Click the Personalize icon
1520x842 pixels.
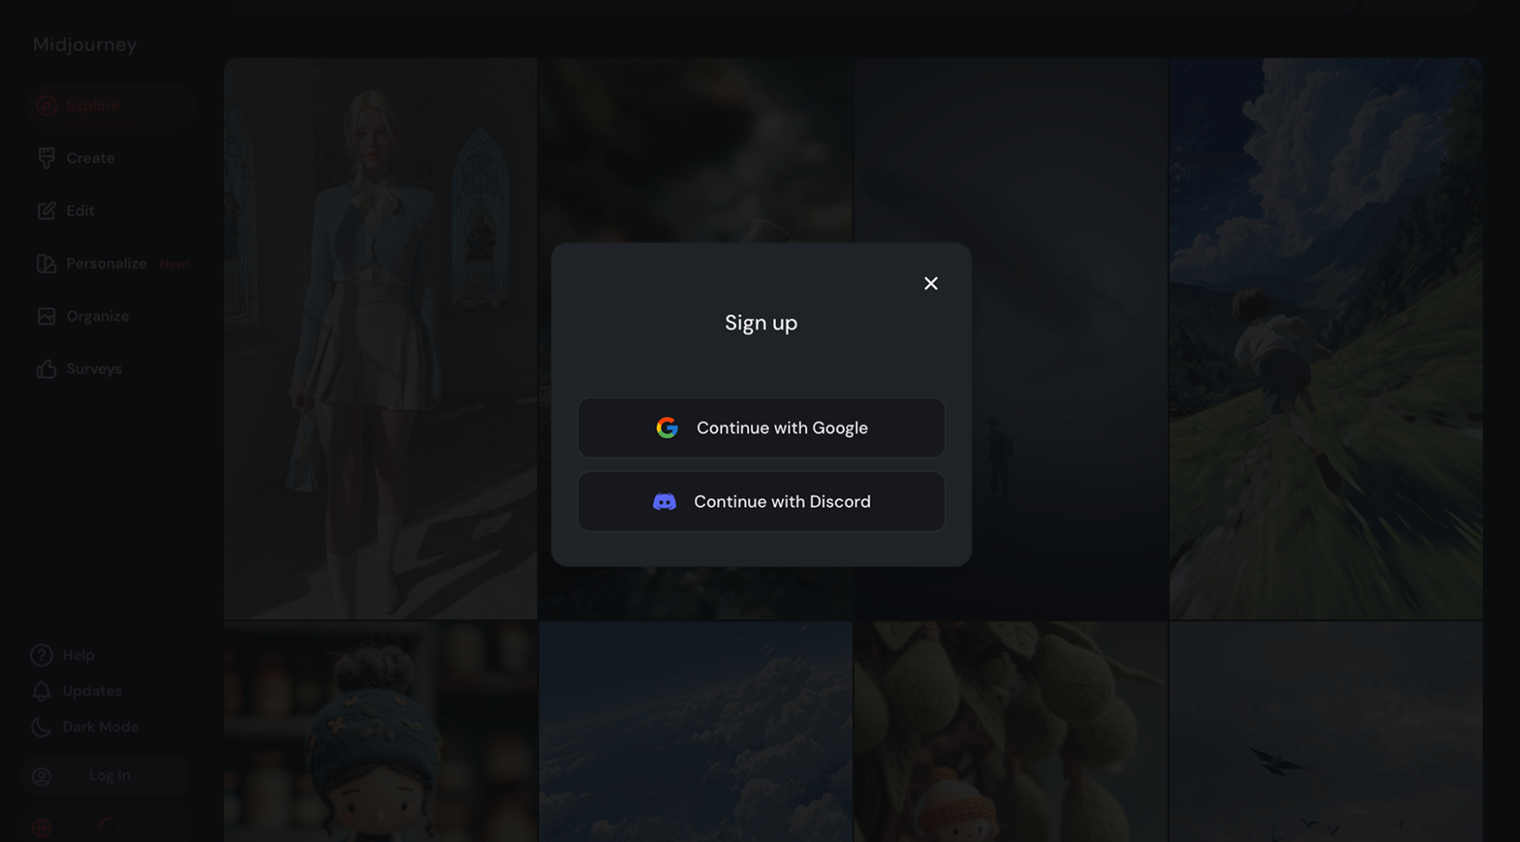point(46,263)
